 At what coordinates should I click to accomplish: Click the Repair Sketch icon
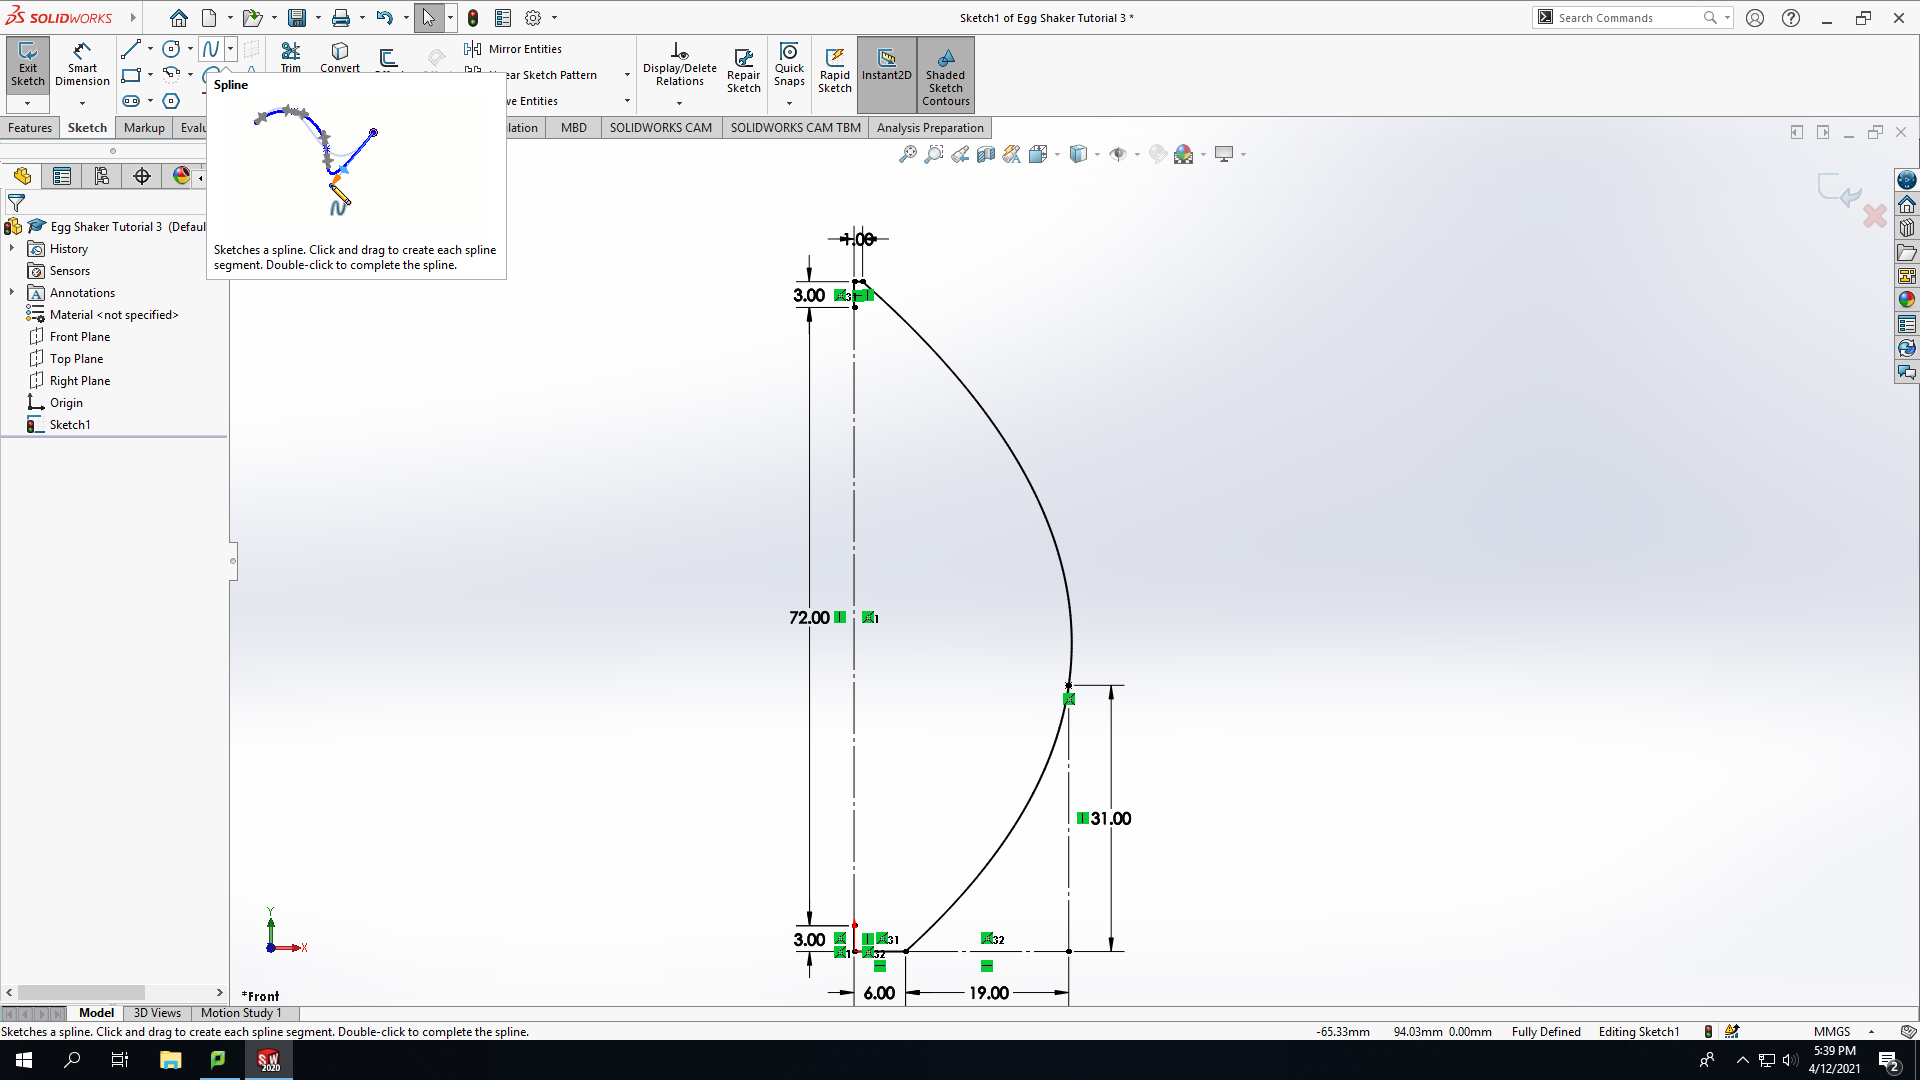(743, 70)
